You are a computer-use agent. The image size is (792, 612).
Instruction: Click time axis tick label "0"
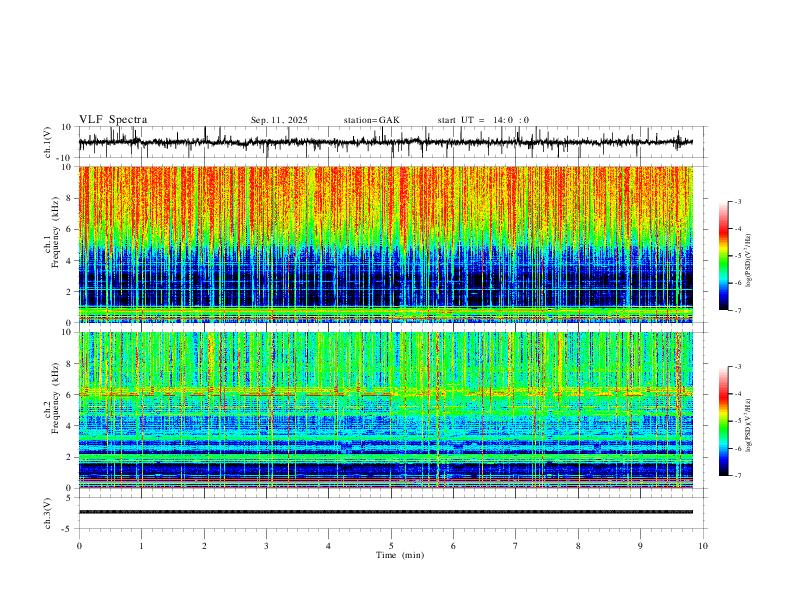(79, 546)
